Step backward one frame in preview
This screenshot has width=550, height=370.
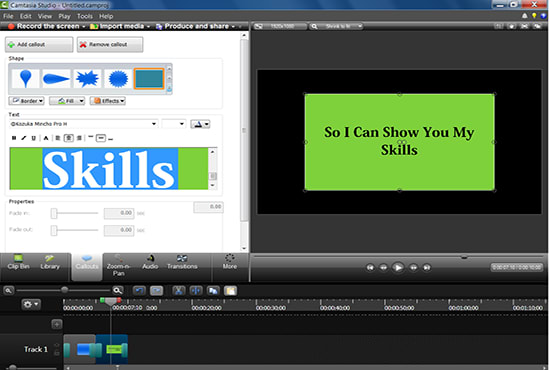pyautogui.click(x=384, y=268)
